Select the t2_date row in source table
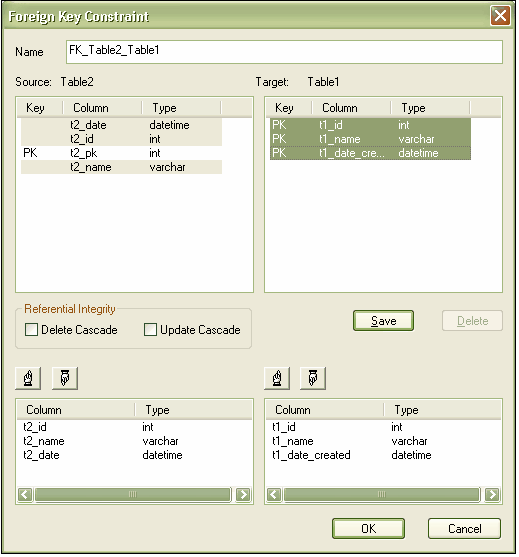 click(121, 125)
